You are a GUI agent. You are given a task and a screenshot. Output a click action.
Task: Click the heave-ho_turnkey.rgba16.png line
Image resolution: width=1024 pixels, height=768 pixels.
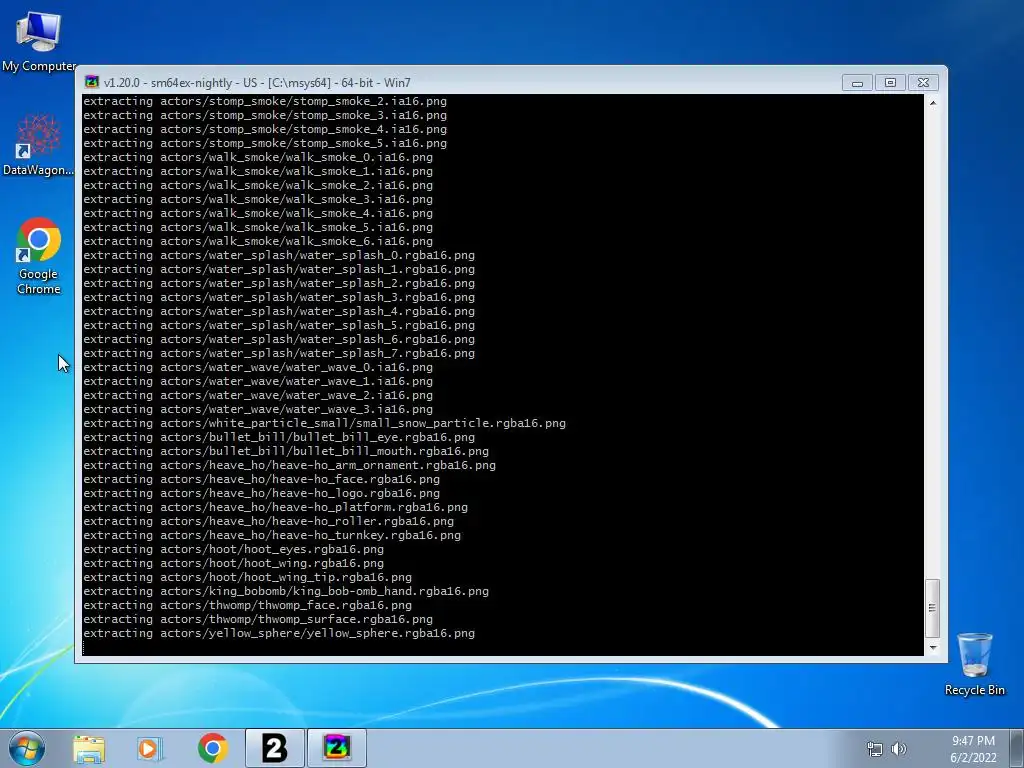coord(272,536)
